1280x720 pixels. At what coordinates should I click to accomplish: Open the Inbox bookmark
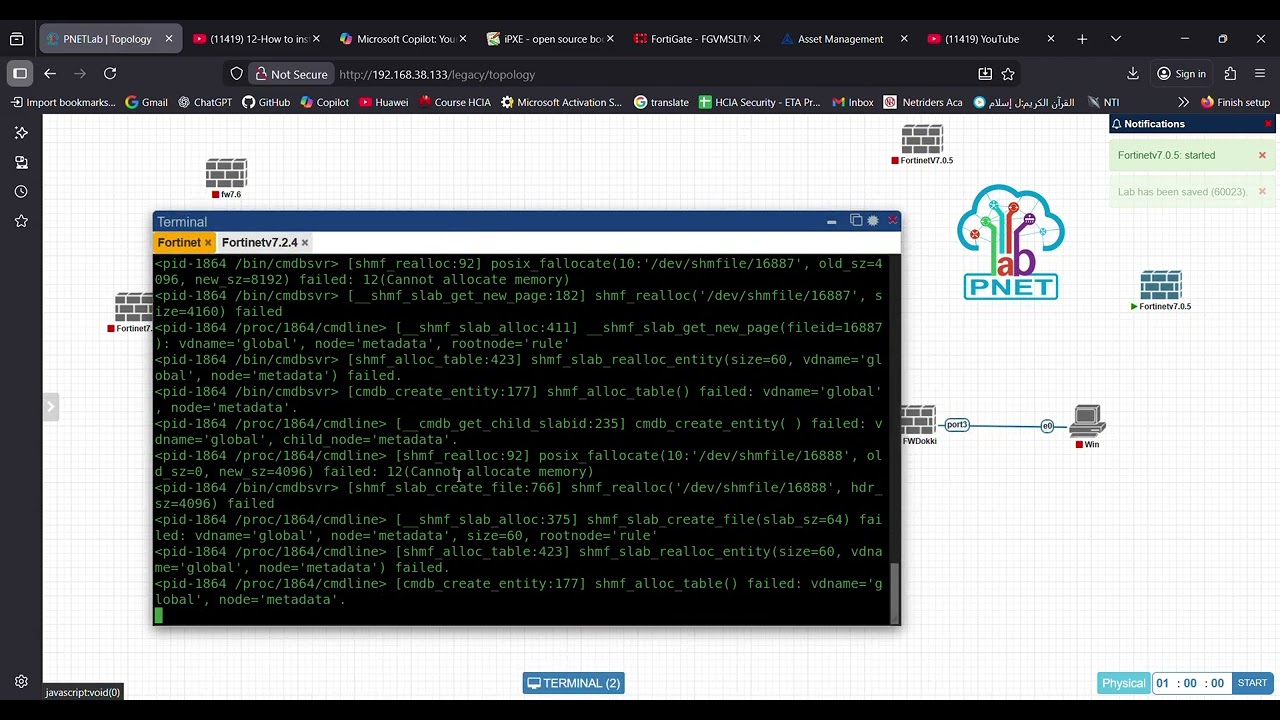point(852,102)
